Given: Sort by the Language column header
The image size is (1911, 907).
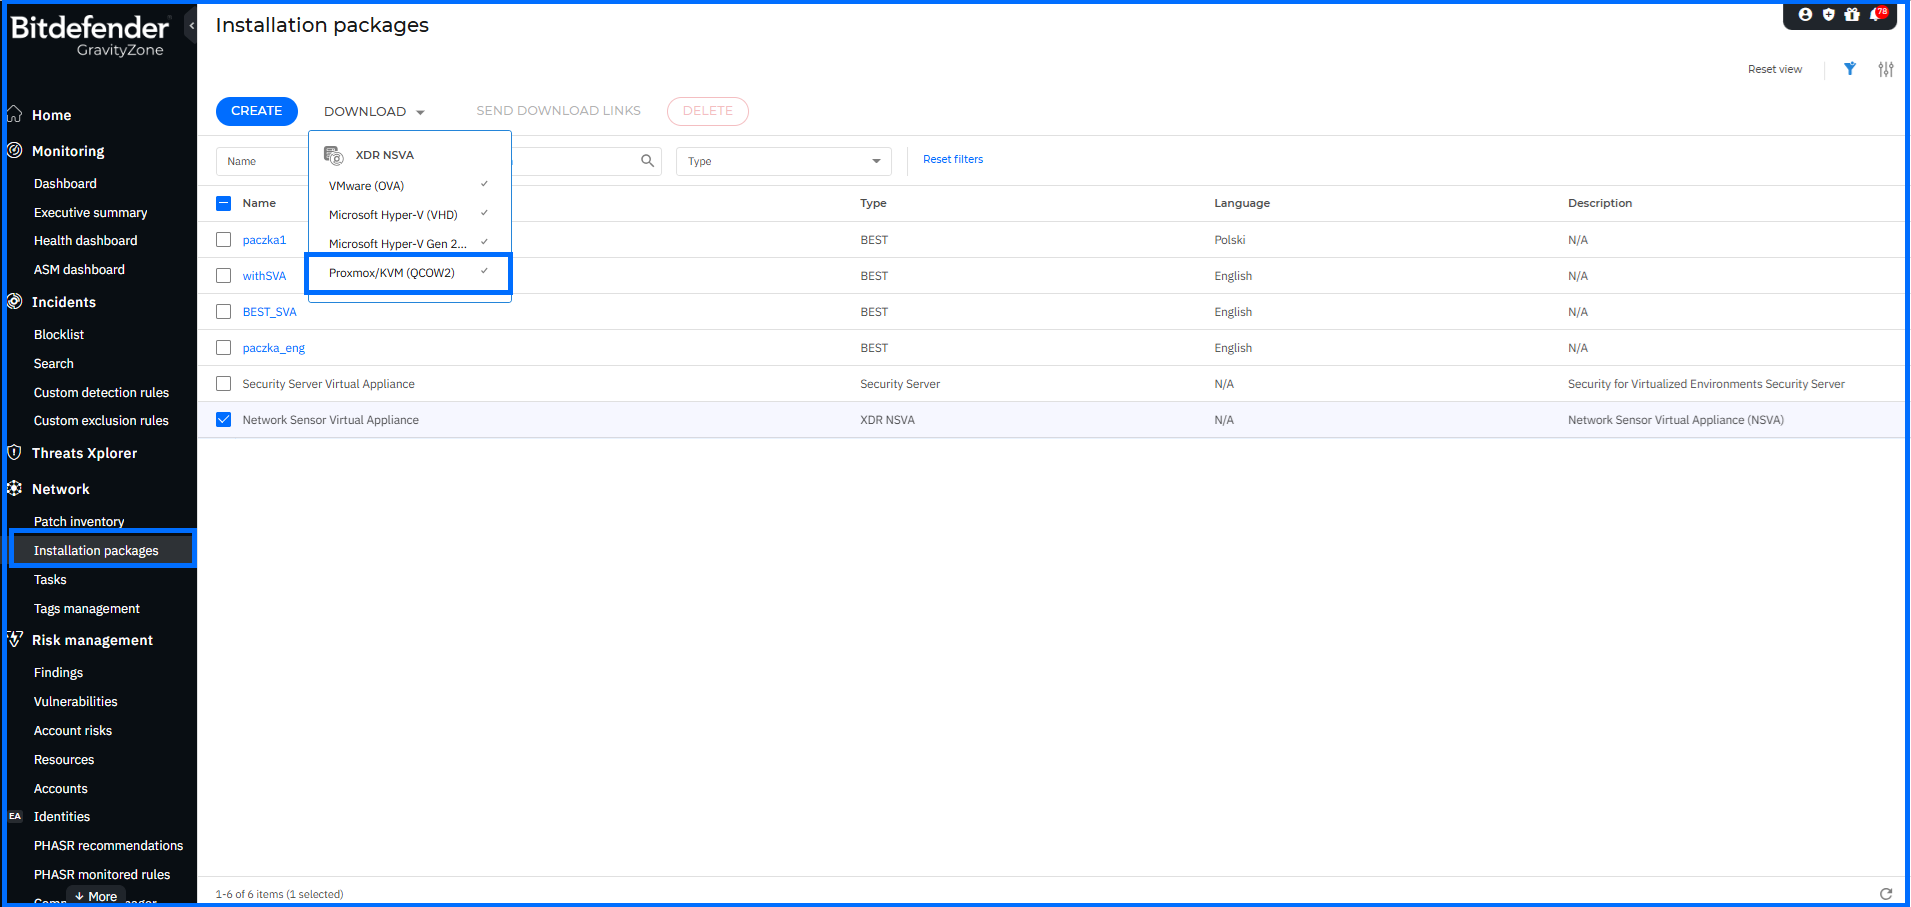Looking at the screenshot, I should [x=1242, y=203].
